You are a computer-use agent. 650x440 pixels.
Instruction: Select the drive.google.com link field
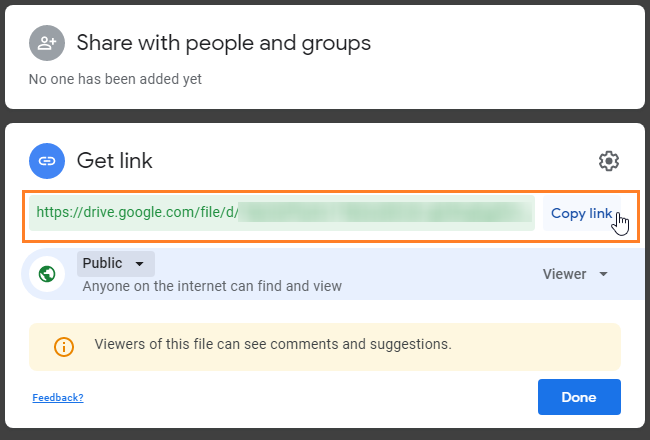(x=281, y=213)
